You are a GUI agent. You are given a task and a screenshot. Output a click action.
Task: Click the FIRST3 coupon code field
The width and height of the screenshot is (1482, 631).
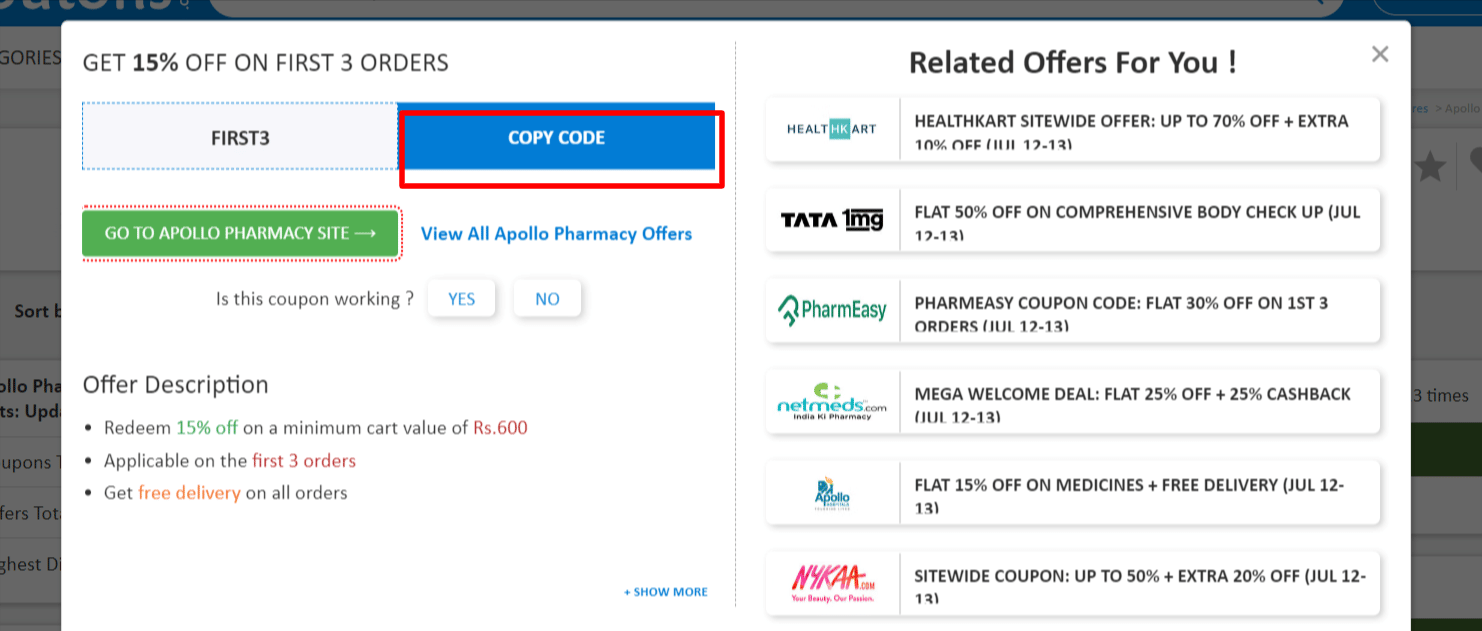click(x=239, y=137)
